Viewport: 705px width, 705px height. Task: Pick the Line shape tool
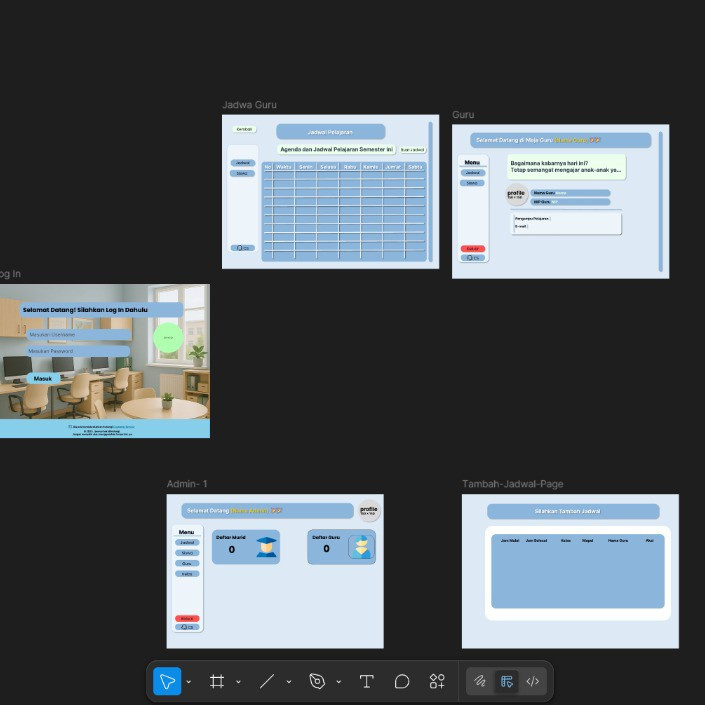coord(267,681)
